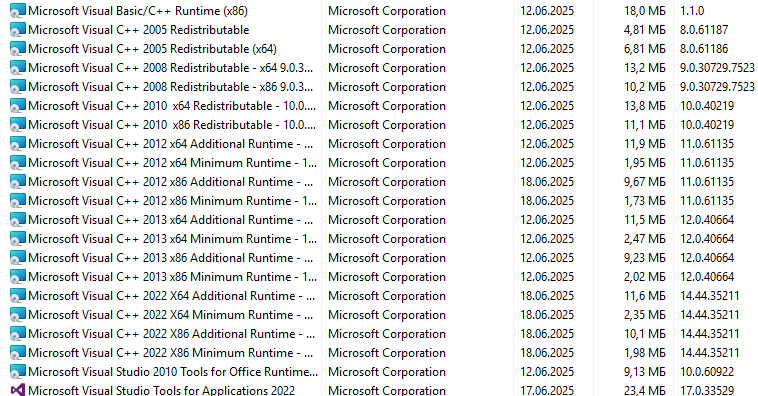Screen dimensions: 758x396
Task: Click the size value "23,4 МБ"
Action: coord(644,390)
